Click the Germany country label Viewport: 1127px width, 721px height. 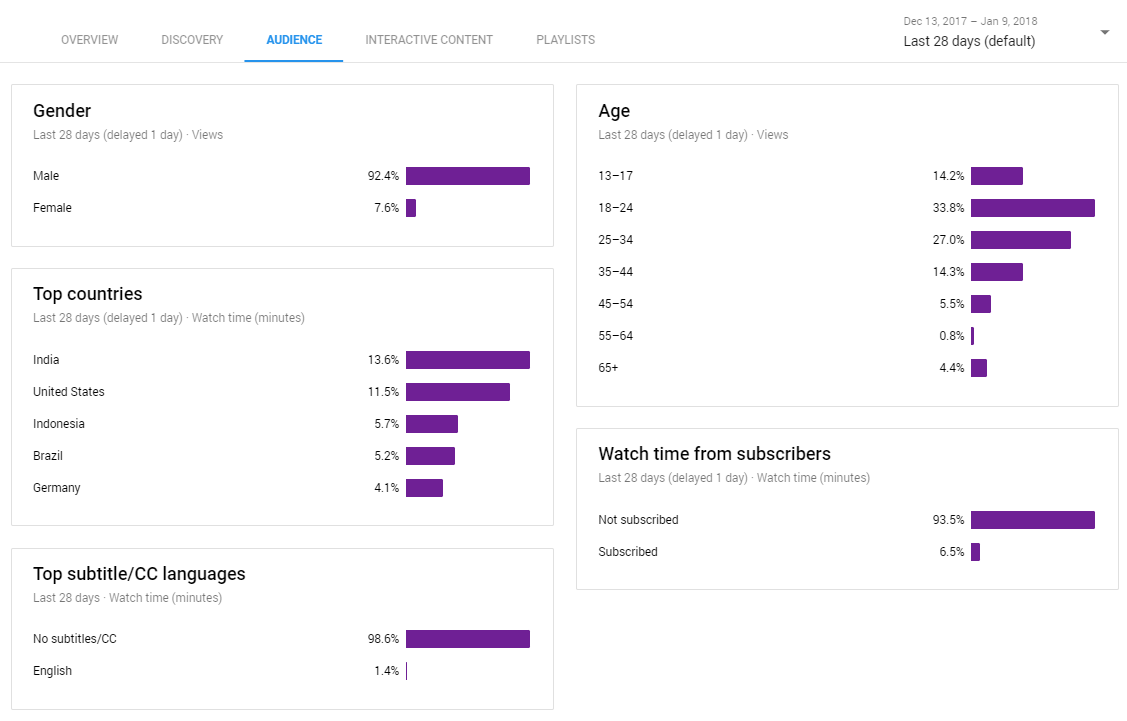click(x=57, y=488)
